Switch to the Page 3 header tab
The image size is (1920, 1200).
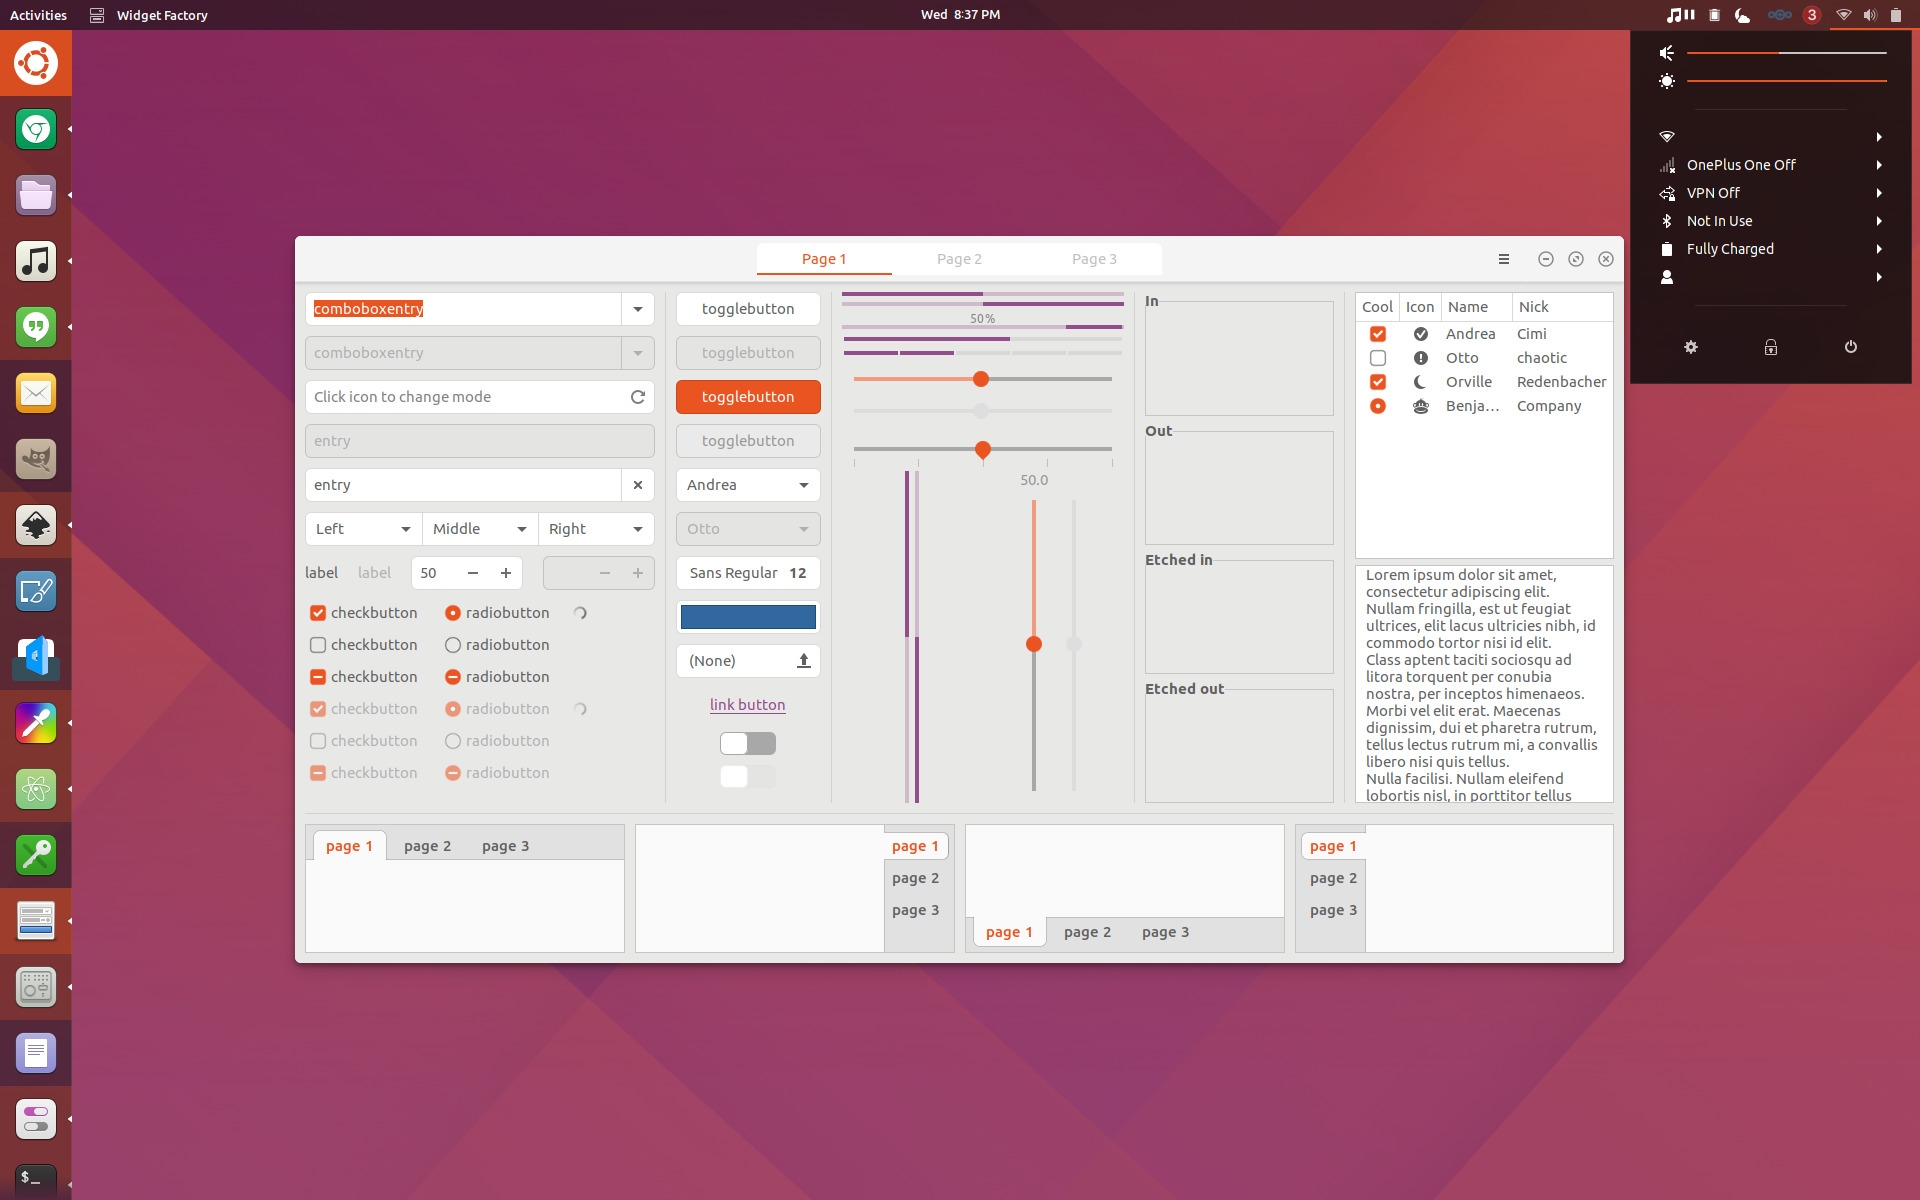(1094, 259)
